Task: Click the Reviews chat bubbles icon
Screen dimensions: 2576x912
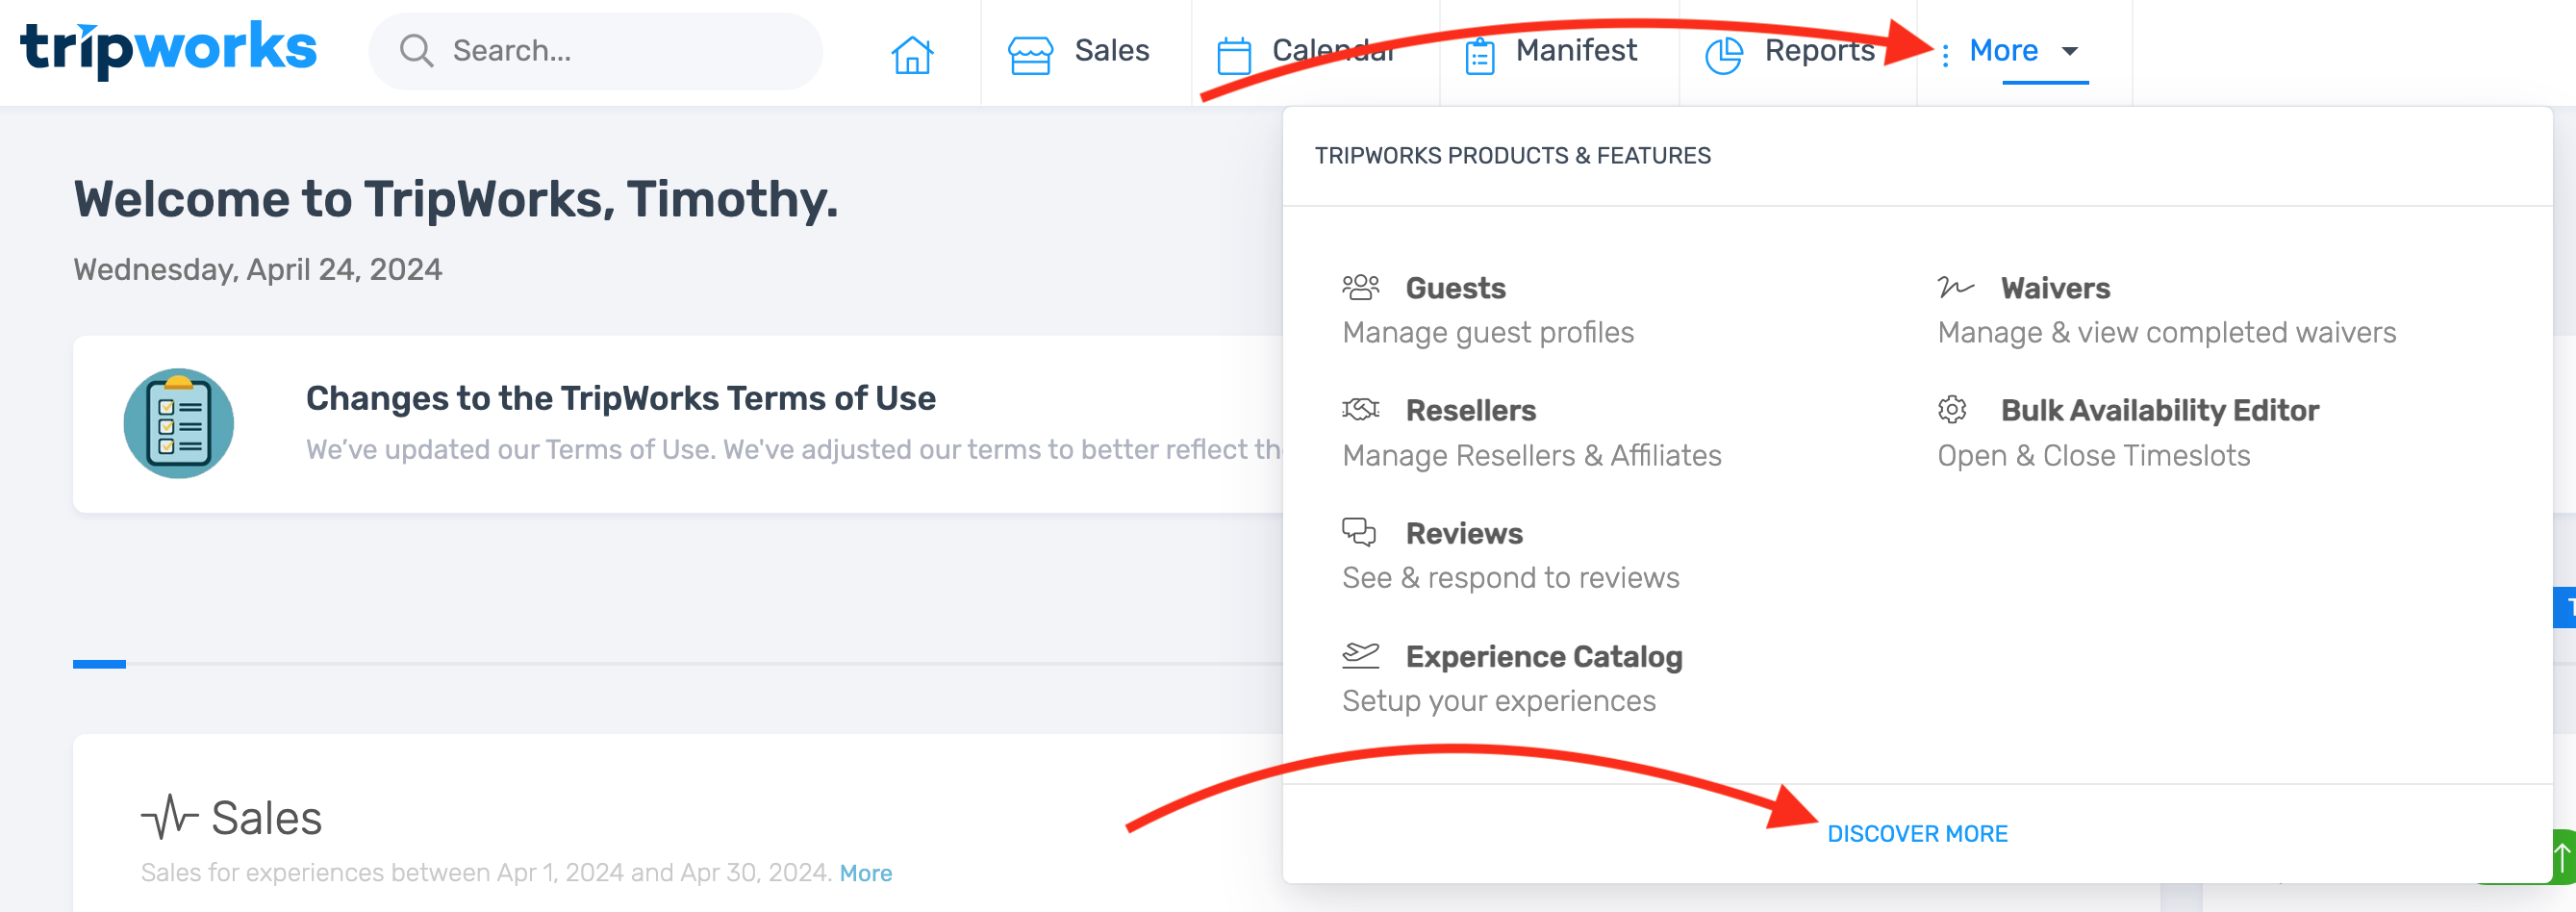Action: click(x=1359, y=532)
